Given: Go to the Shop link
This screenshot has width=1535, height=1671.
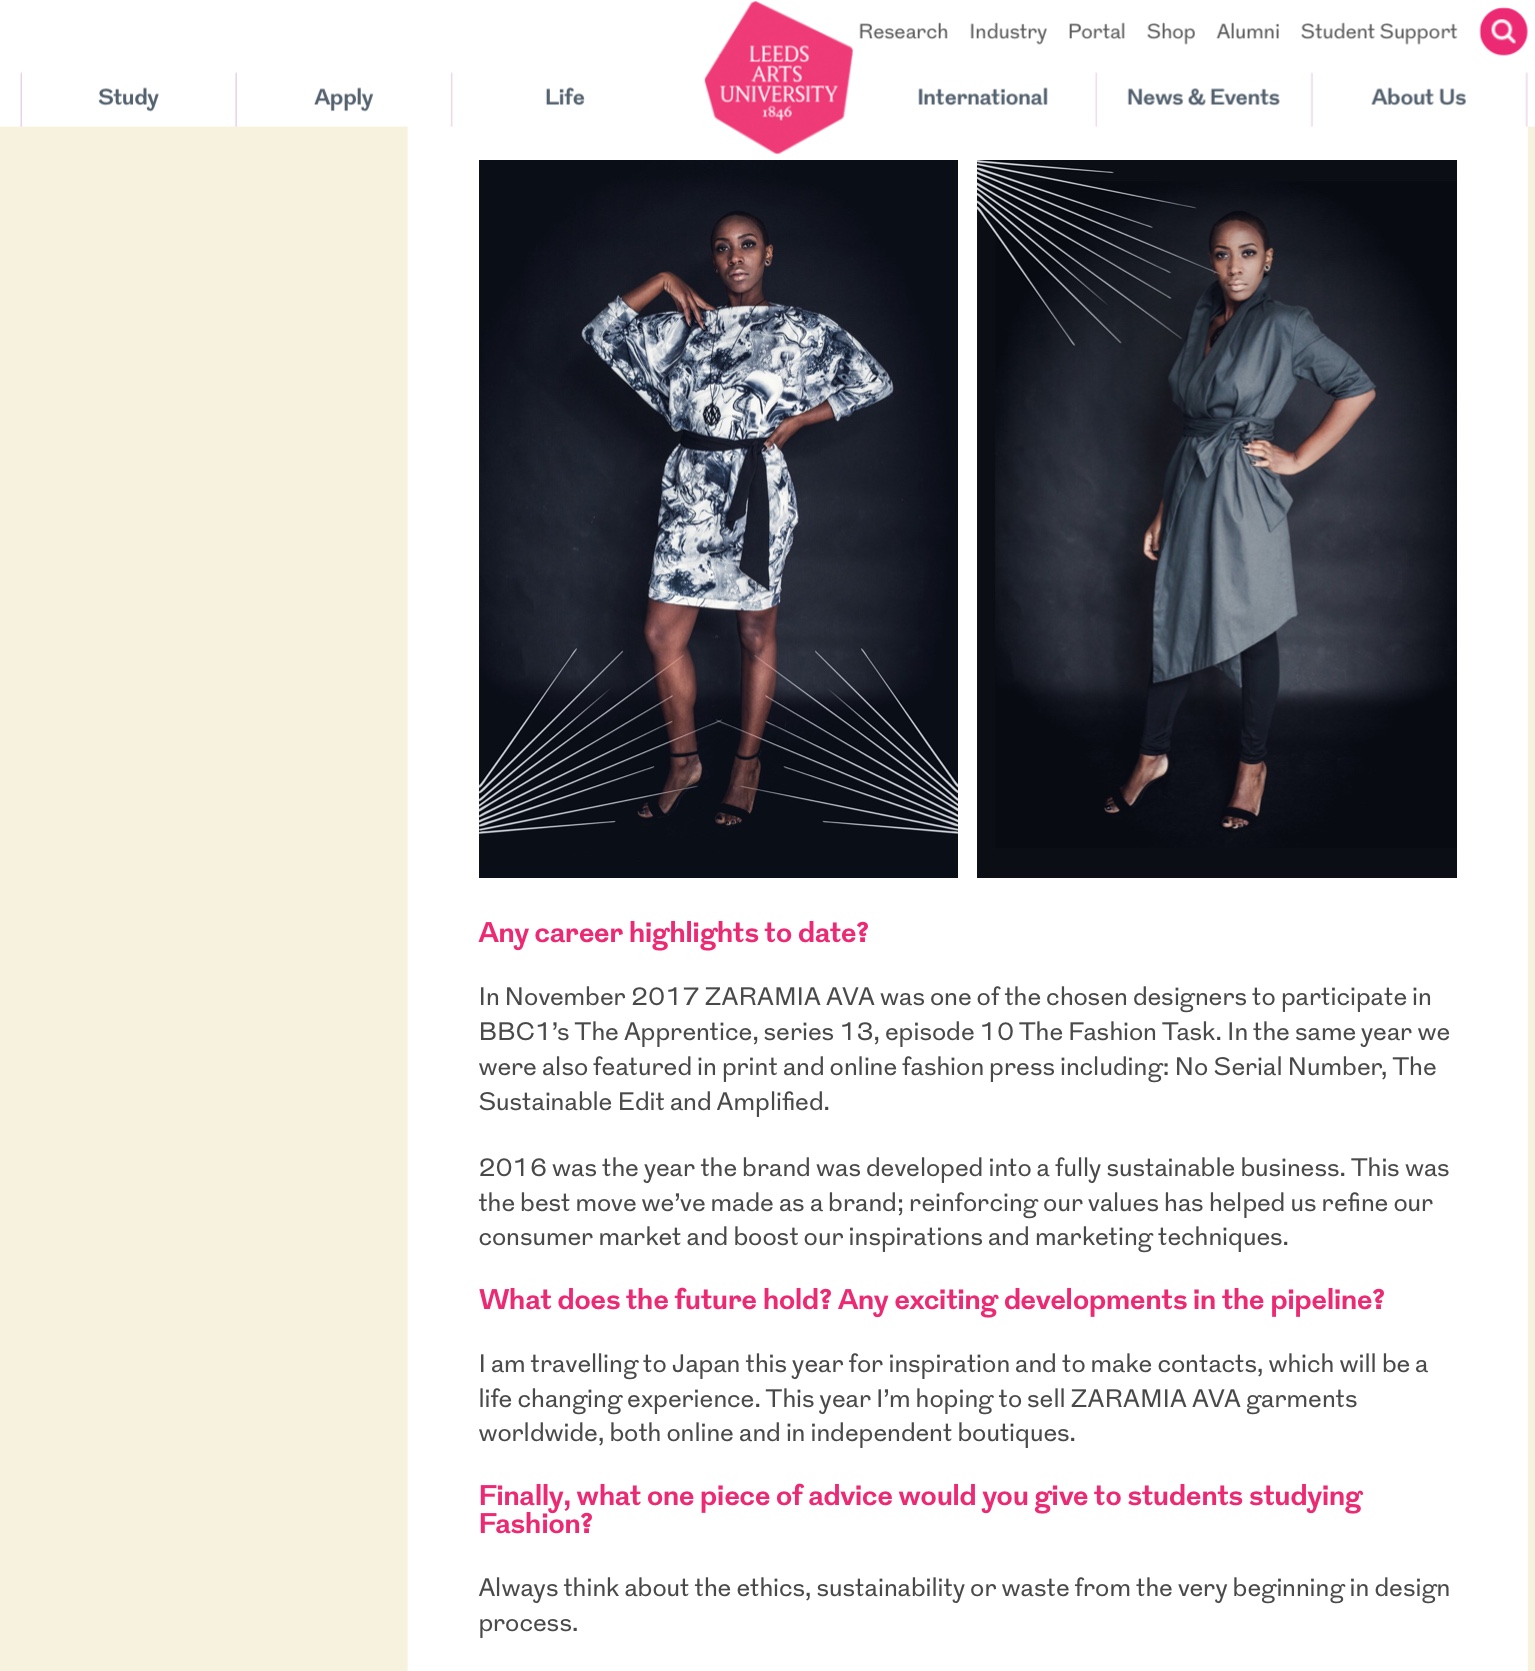Looking at the screenshot, I should point(1171,32).
